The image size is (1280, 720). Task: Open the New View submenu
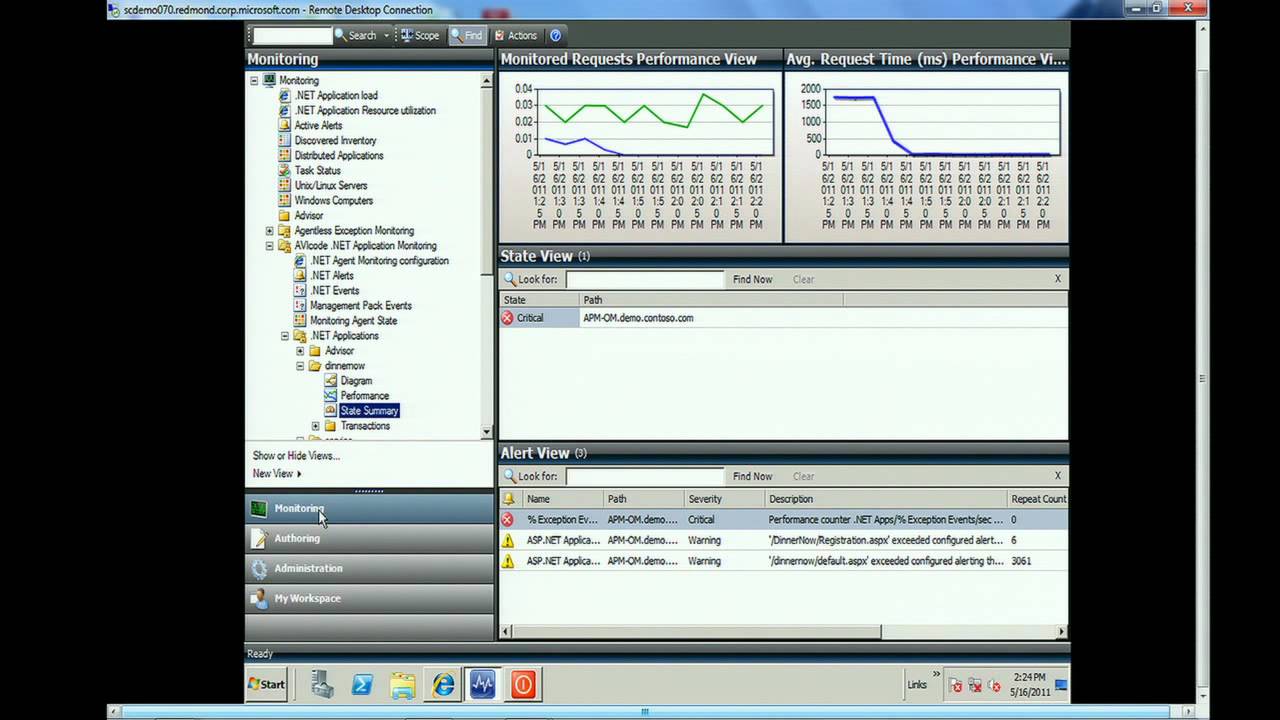[x=277, y=473]
